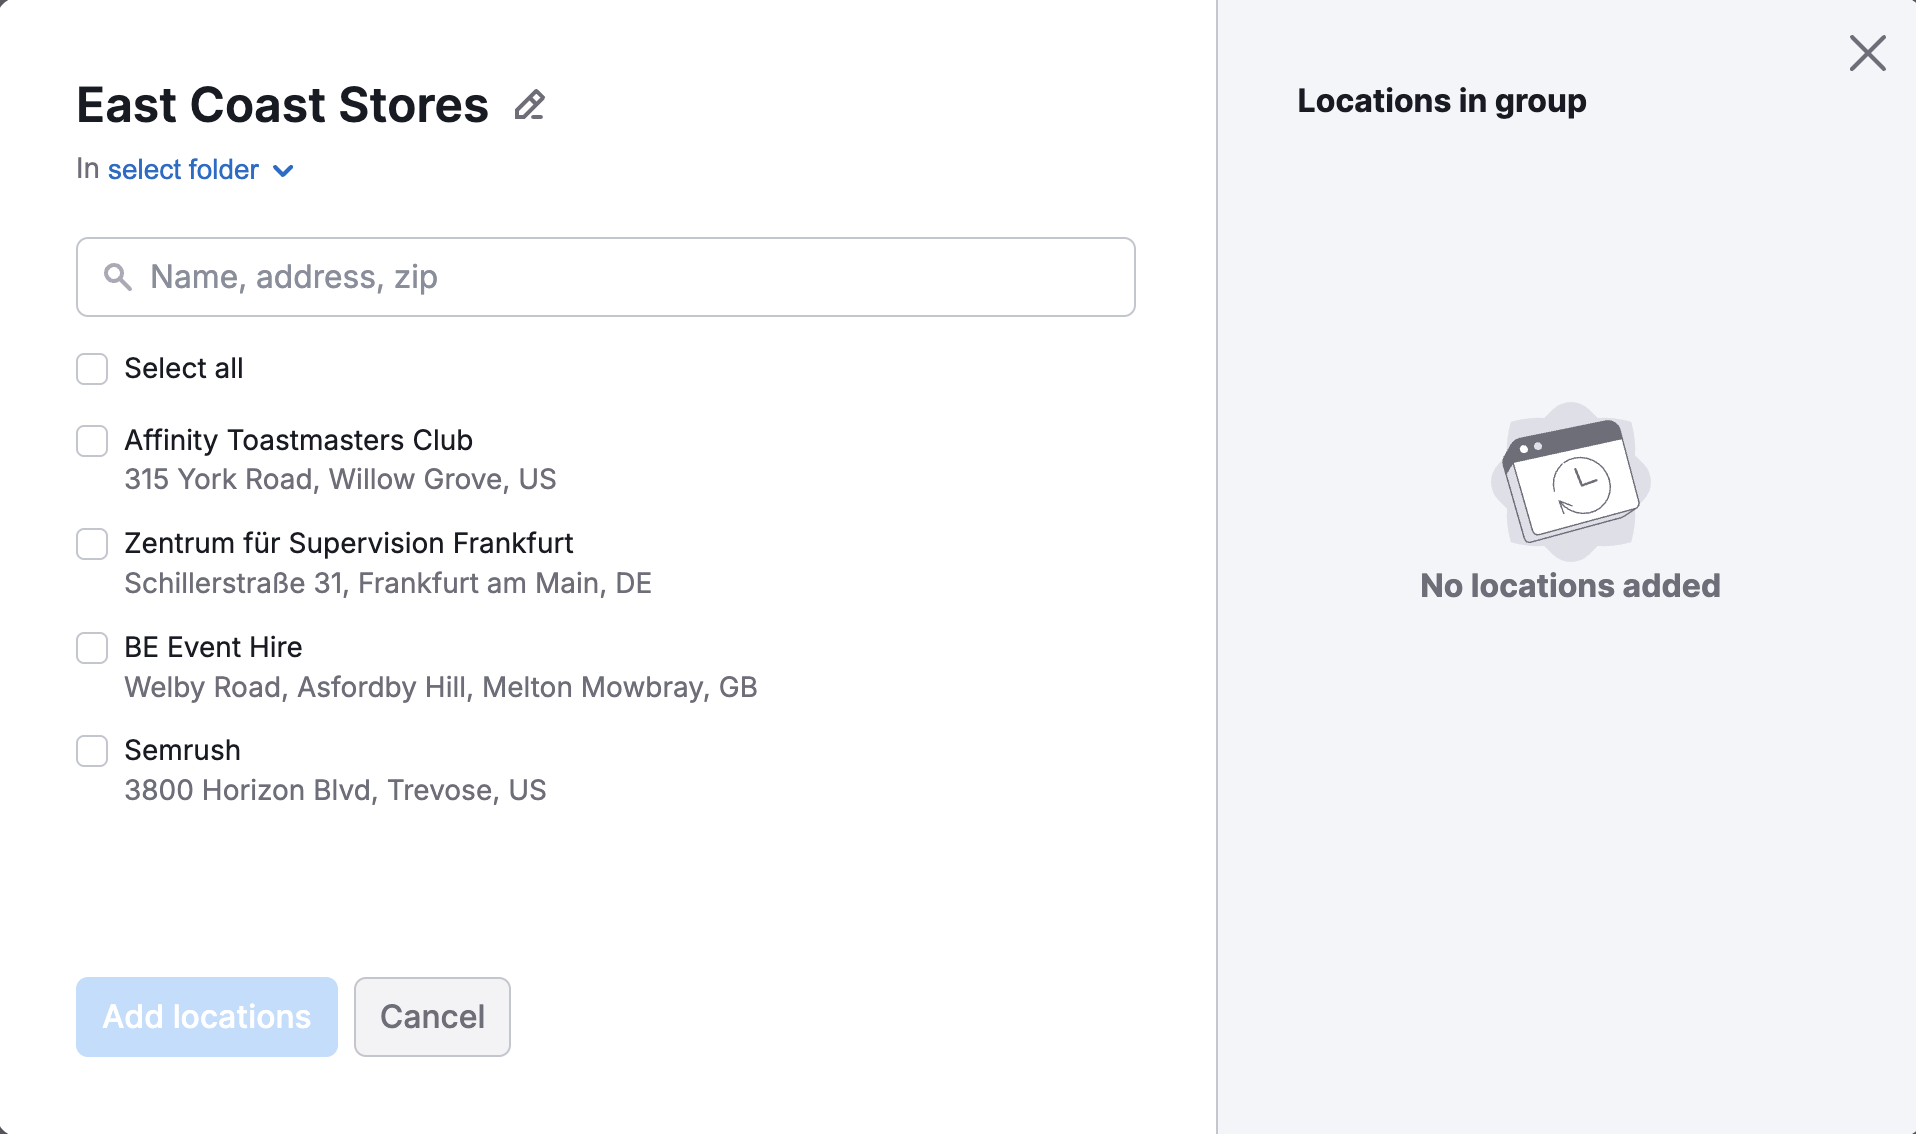The image size is (1916, 1134).
Task: Check Affinity Toastmasters Club location
Action: pyautogui.click(x=91, y=440)
